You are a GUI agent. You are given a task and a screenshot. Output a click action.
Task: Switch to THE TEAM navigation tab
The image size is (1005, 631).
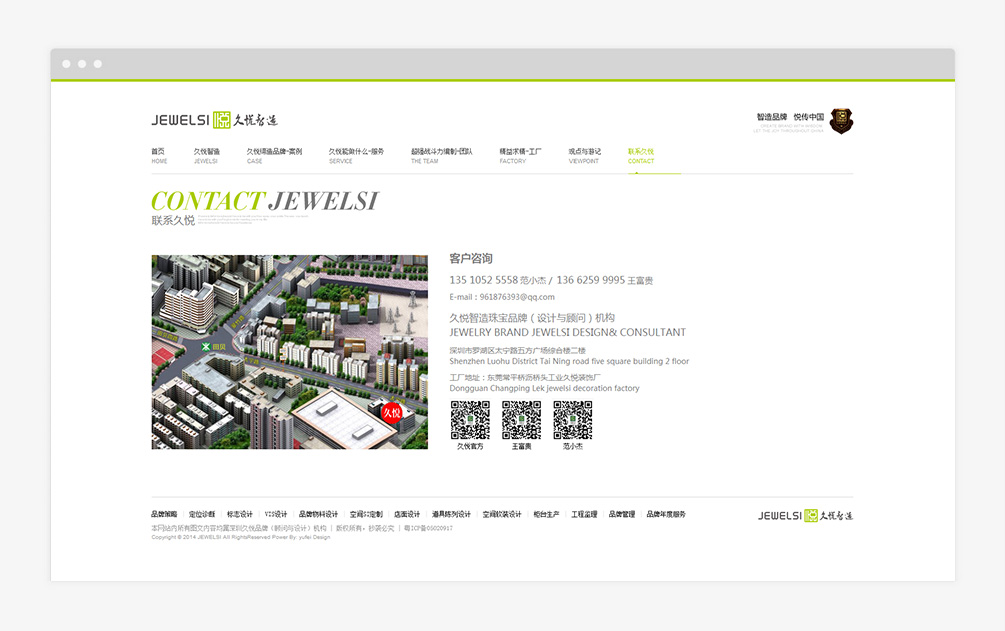(x=441, y=156)
